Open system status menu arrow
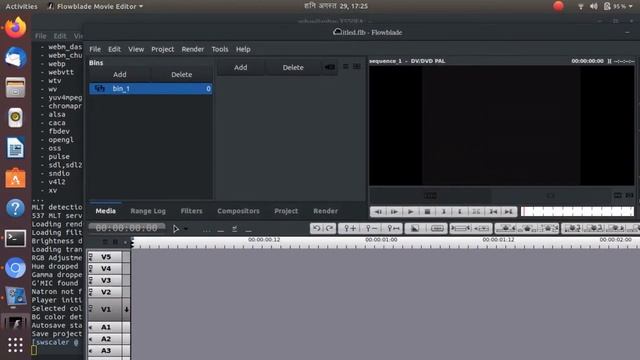This screenshot has height=360, width=640. [x=631, y=7]
